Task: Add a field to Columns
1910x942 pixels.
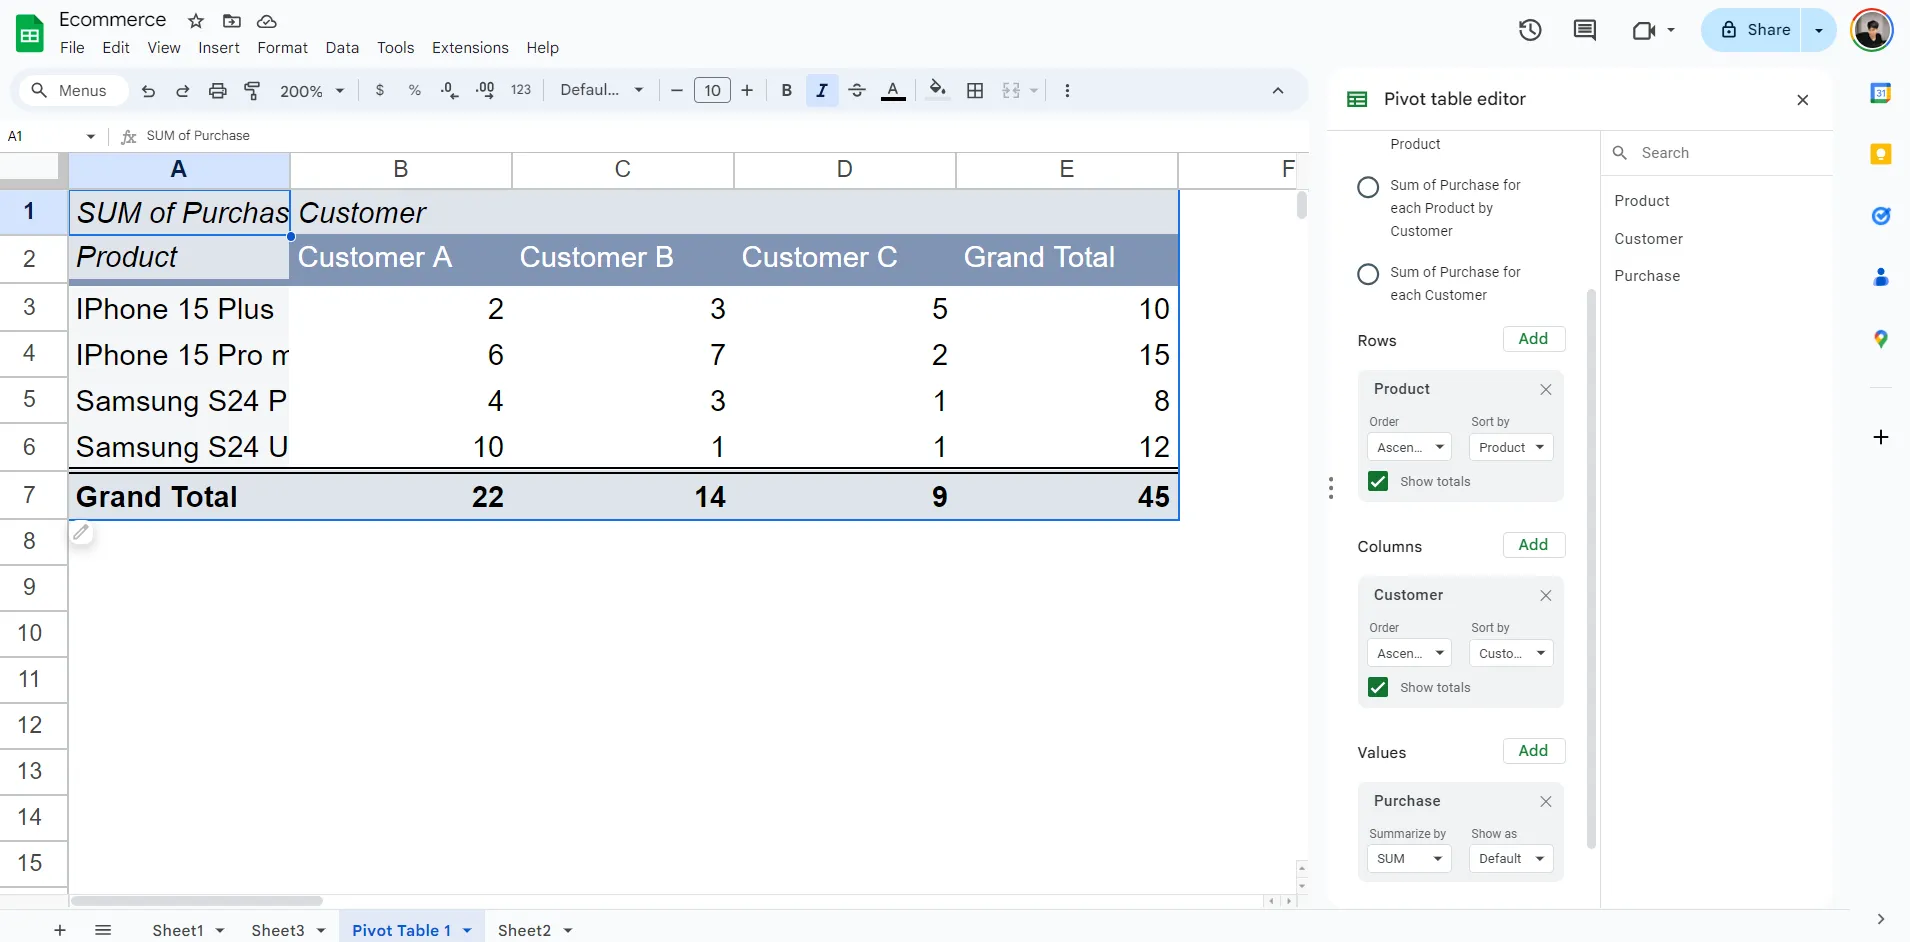Action: (x=1533, y=545)
